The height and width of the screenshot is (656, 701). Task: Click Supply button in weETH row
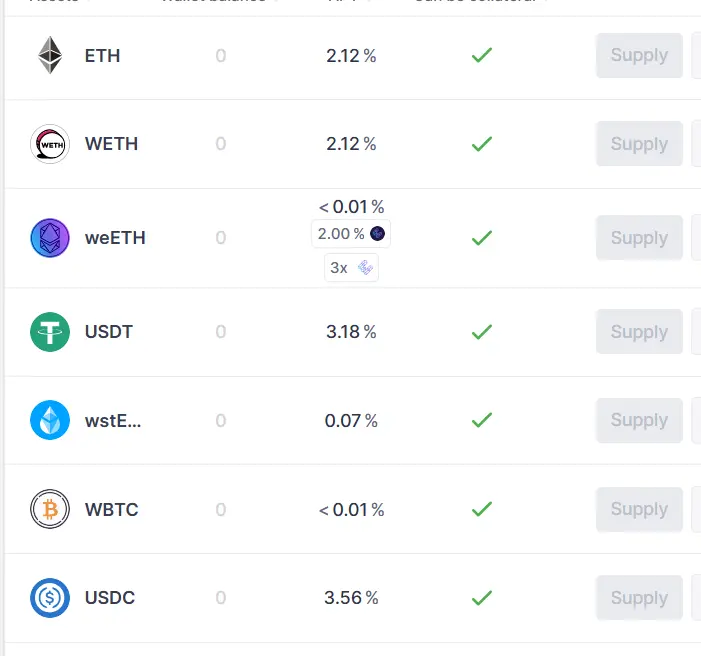(x=639, y=238)
